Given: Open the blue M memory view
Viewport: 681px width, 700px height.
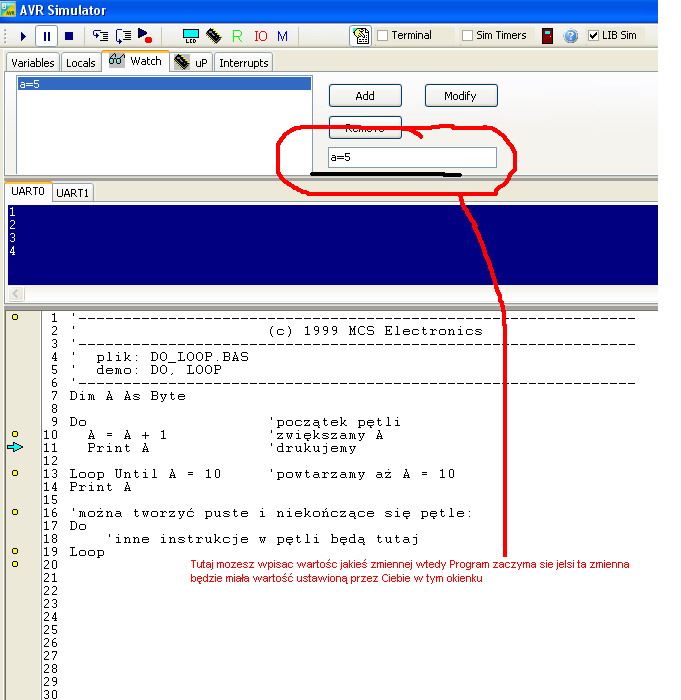Looking at the screenshot, I should point(282,36).
